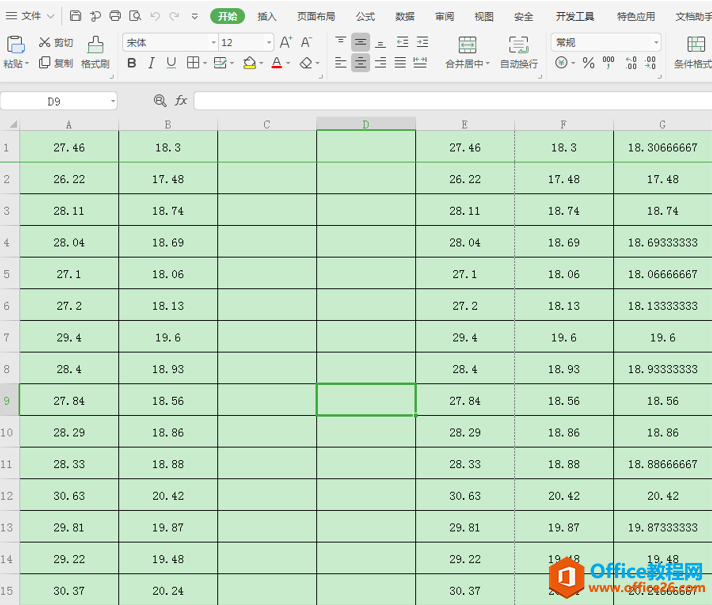Open number format dropdown (常规)

point(656,43)
